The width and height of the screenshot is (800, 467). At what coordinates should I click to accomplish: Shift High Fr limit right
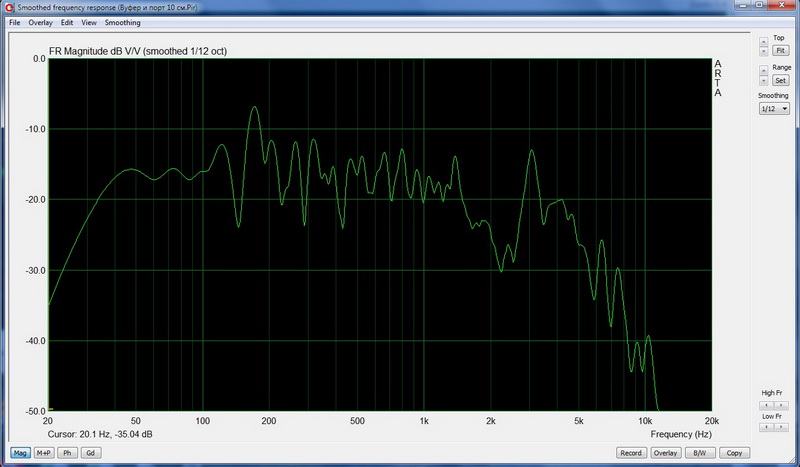pos(781,406)
